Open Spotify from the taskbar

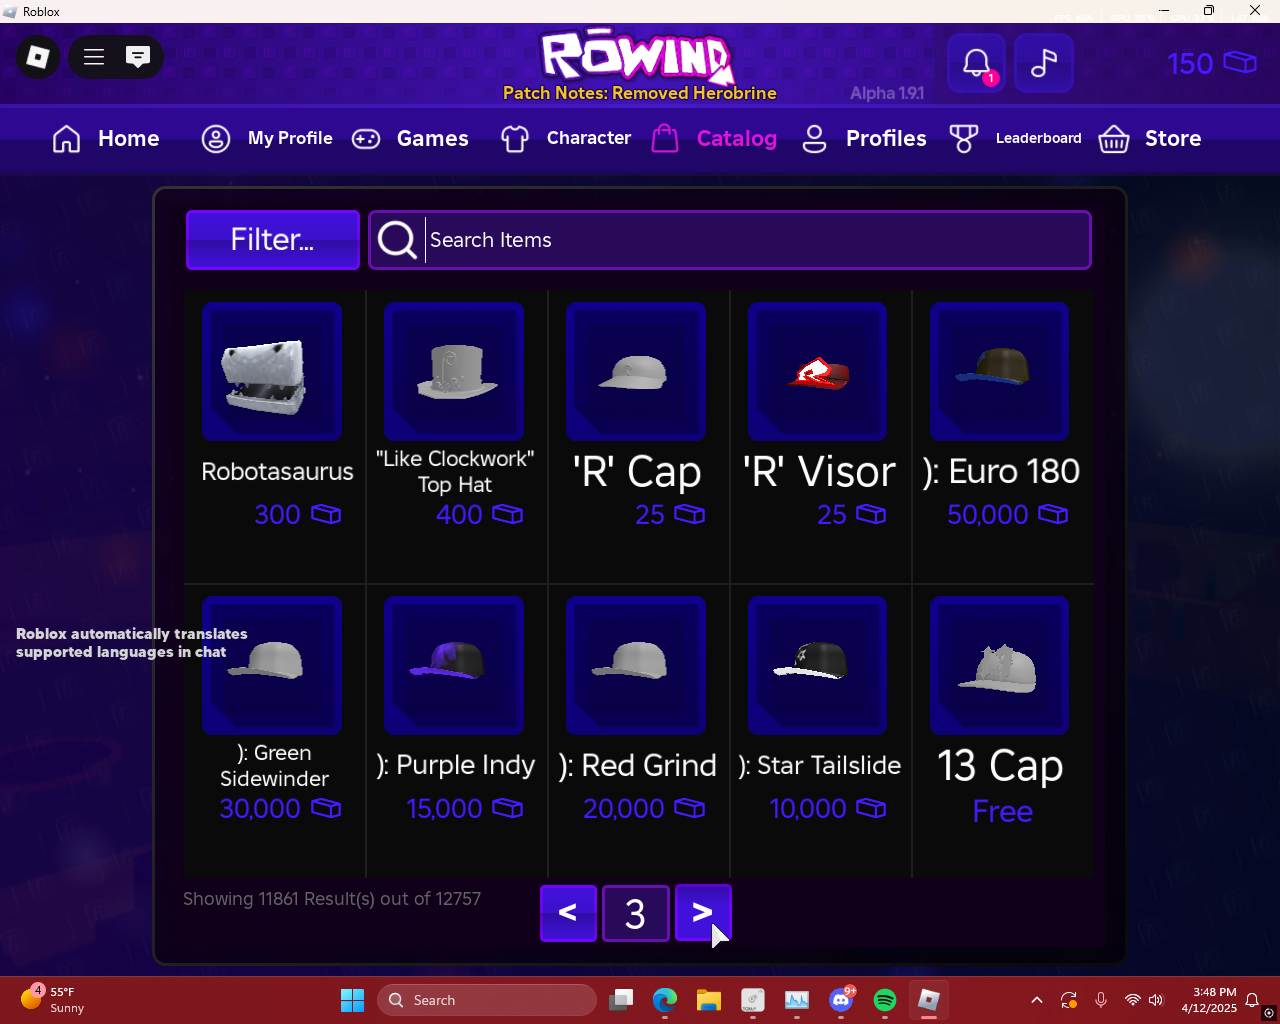coord(885,1000)
